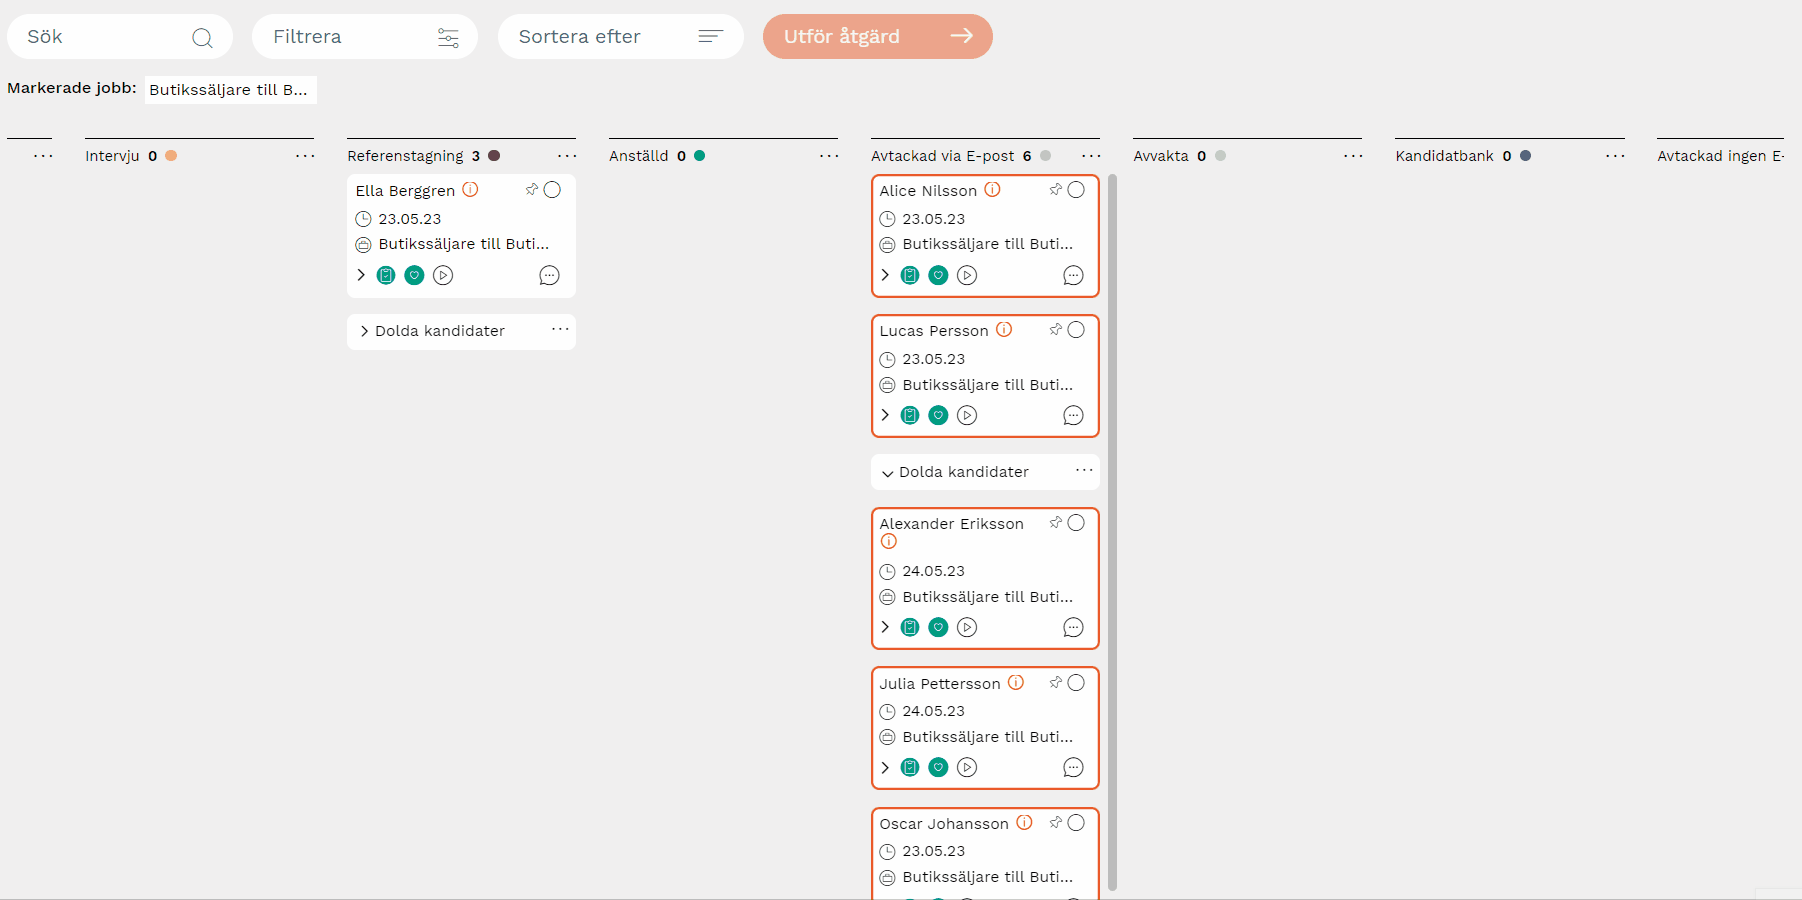The image size is (1802, 900).
Task: Tick the selection circle on Lucas Persson's card
Action: pos(1076,330)
